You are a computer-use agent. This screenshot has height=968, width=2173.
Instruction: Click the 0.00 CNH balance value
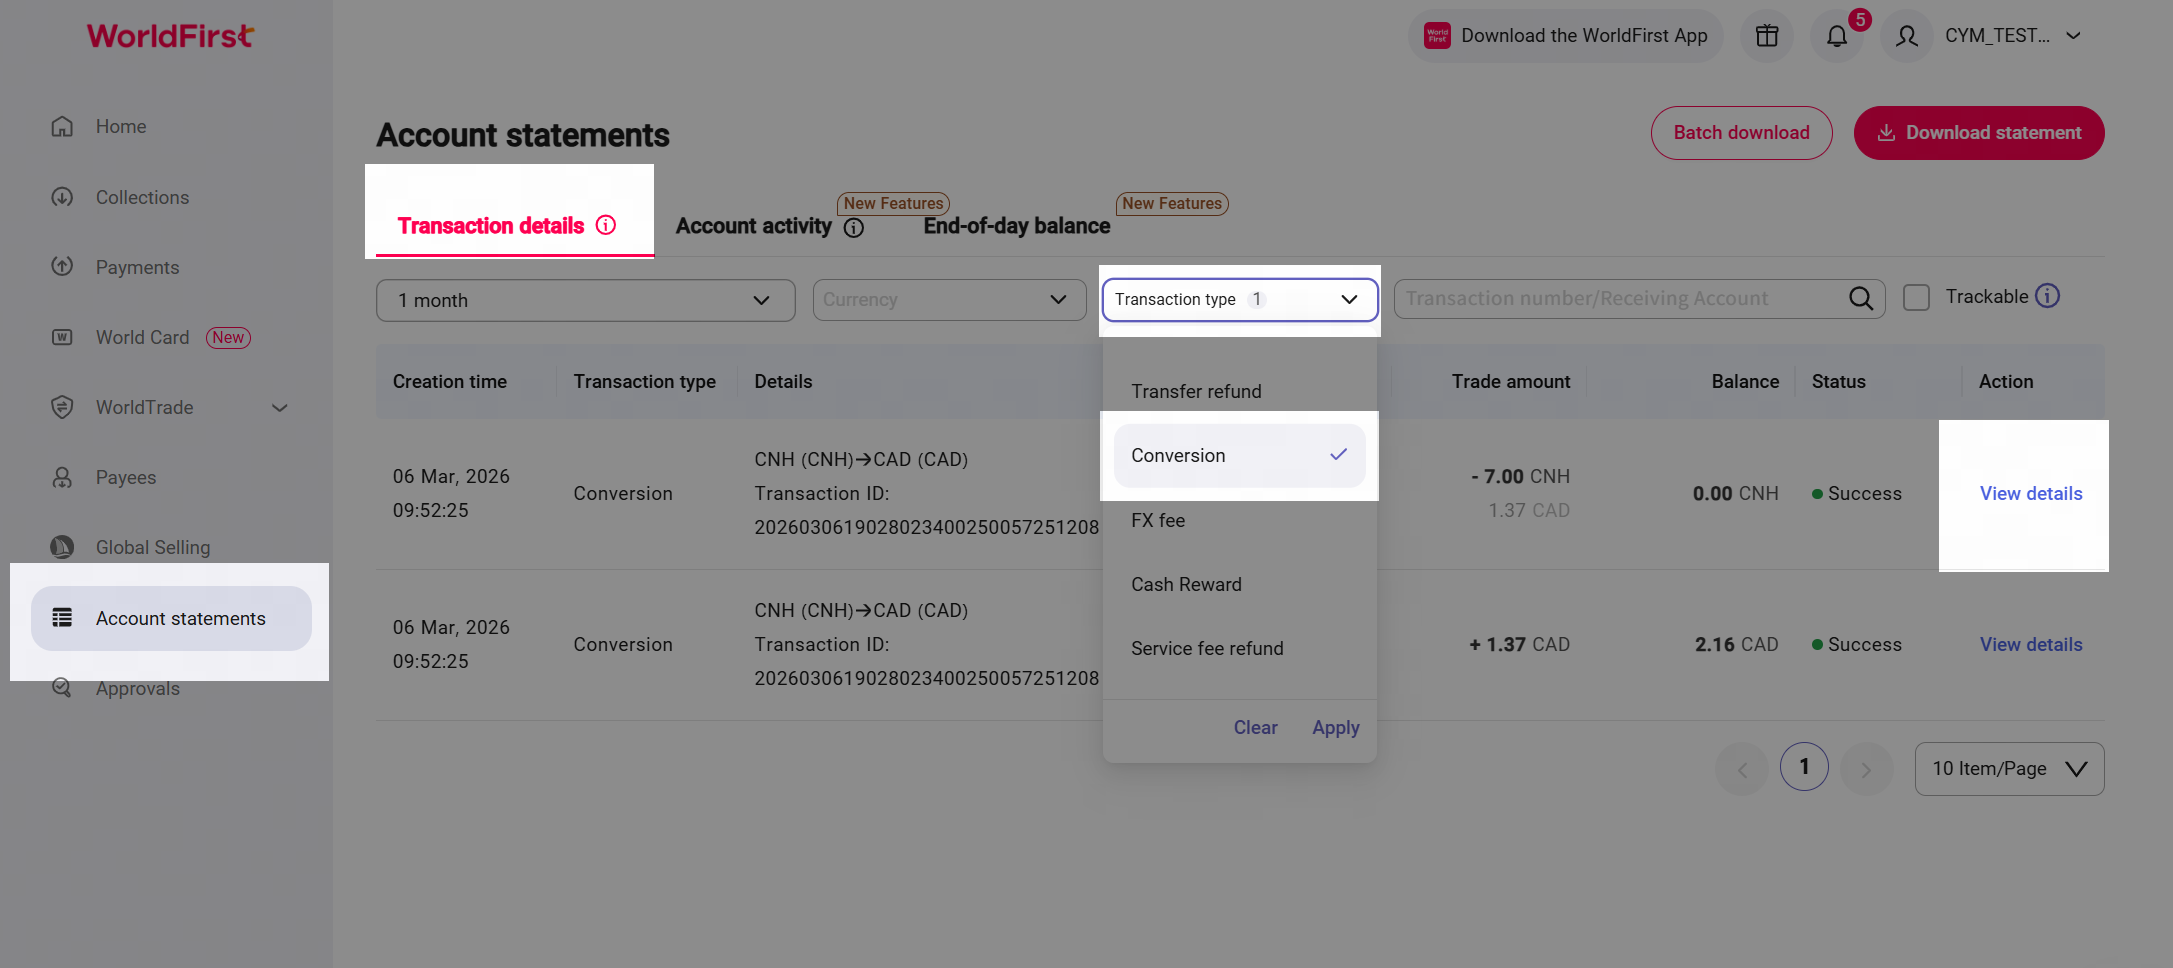click(1736, 494)
